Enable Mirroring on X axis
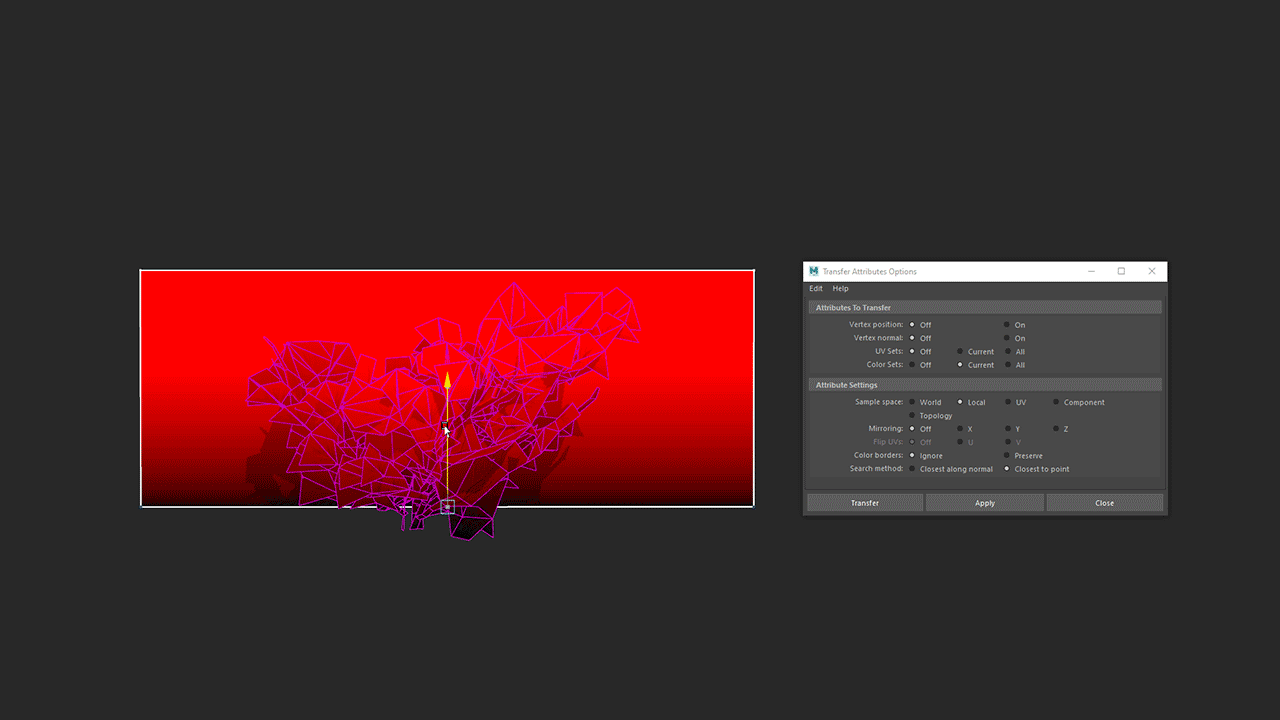Viewport: 1280px width, 720px height. (960, 429)
